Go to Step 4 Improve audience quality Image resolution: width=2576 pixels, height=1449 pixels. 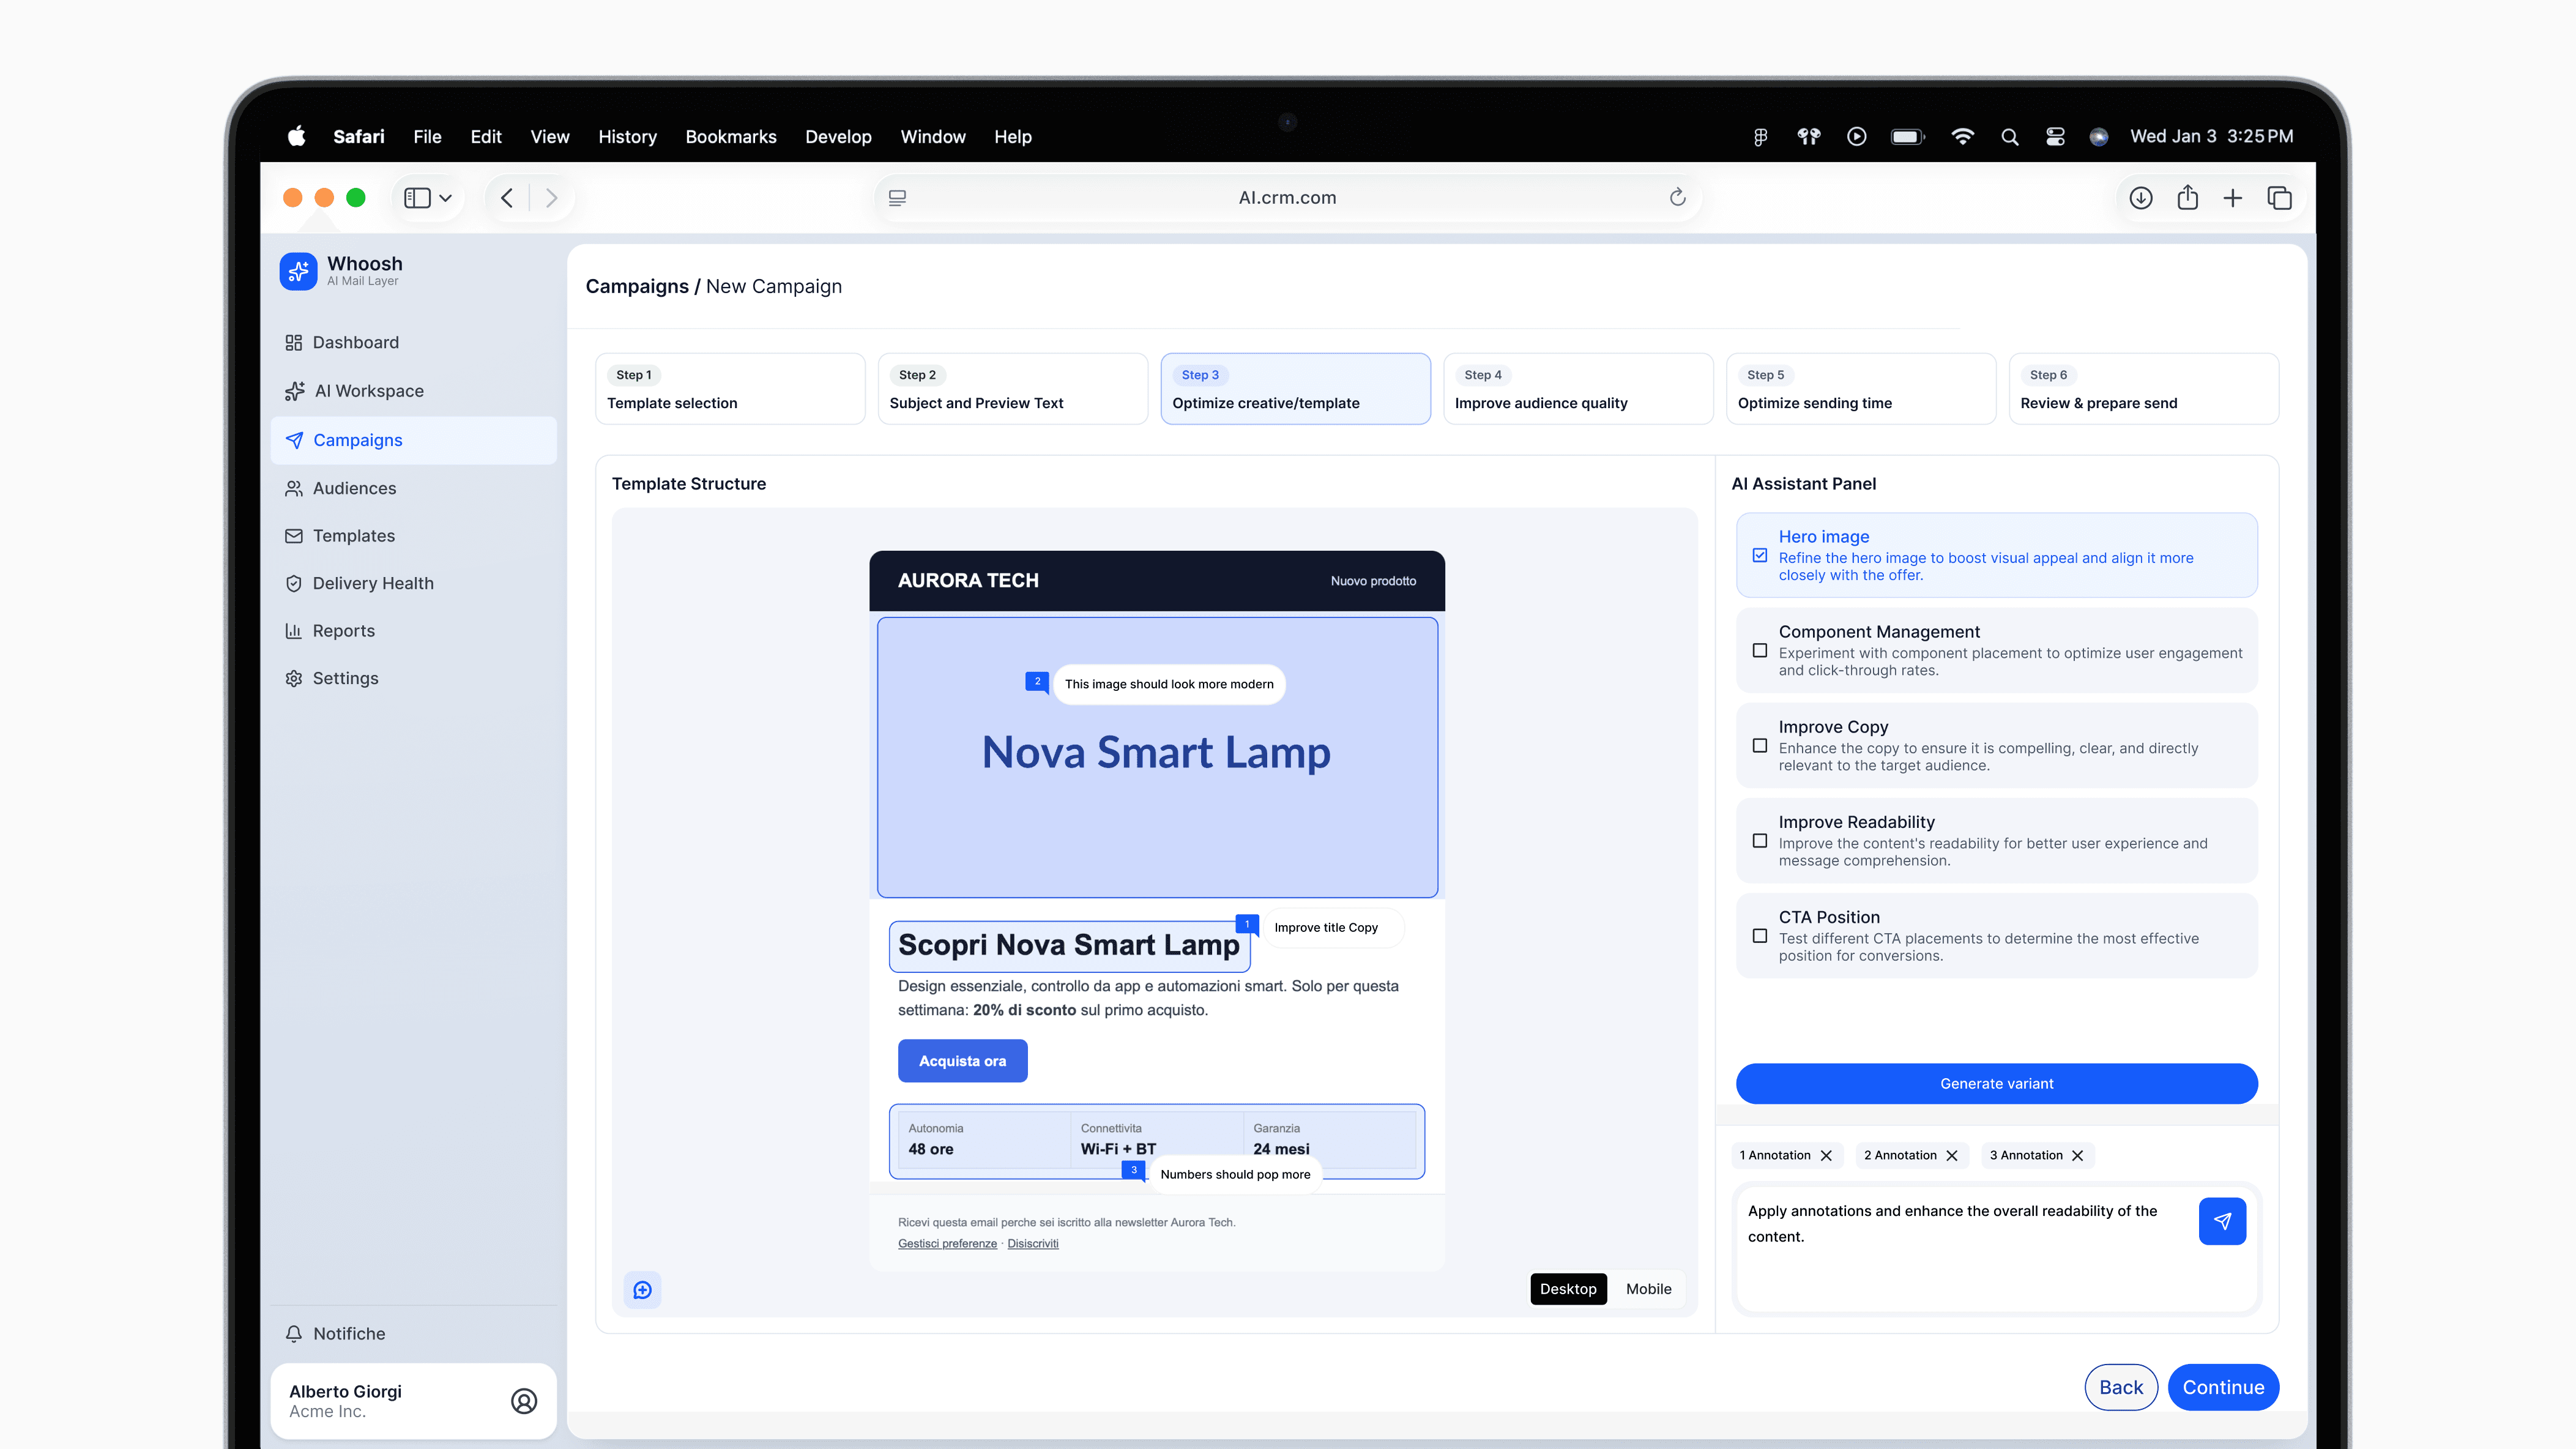pyautogui.click(x=1578, y=389)
